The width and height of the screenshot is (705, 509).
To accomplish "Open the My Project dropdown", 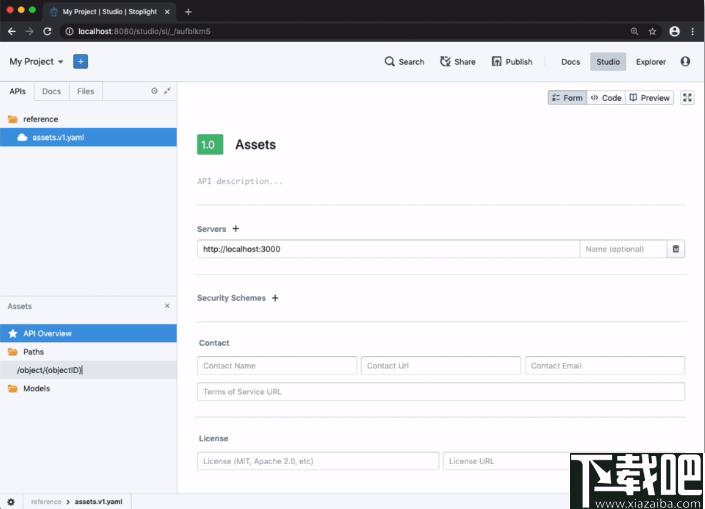I will (36, 62).
